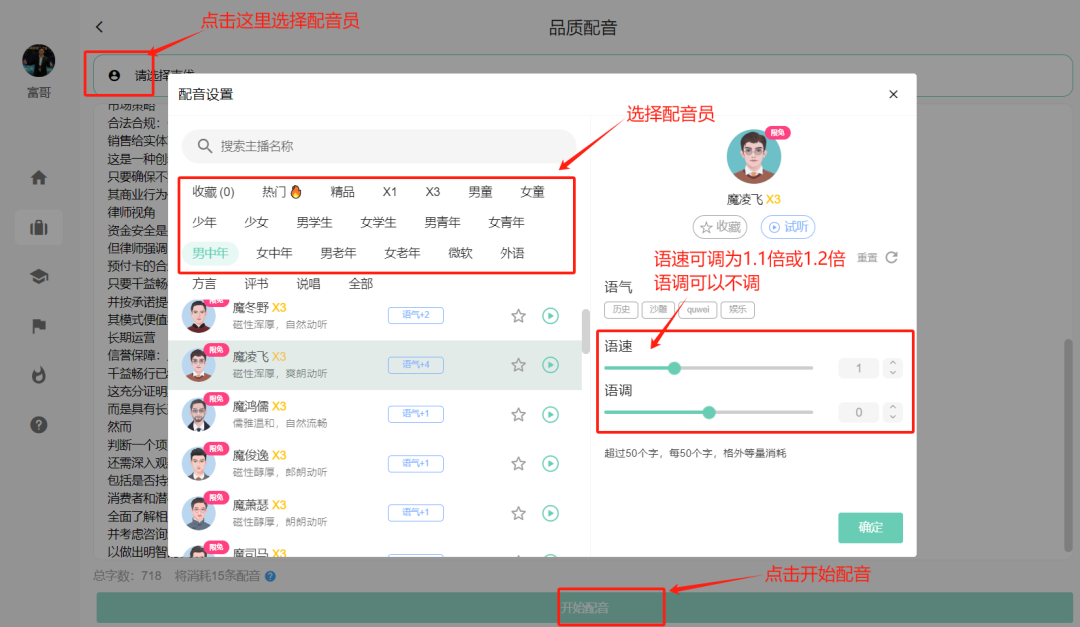
Task: Favorite 魔冬野 with the star icon
Action: [x=519, y=316]
